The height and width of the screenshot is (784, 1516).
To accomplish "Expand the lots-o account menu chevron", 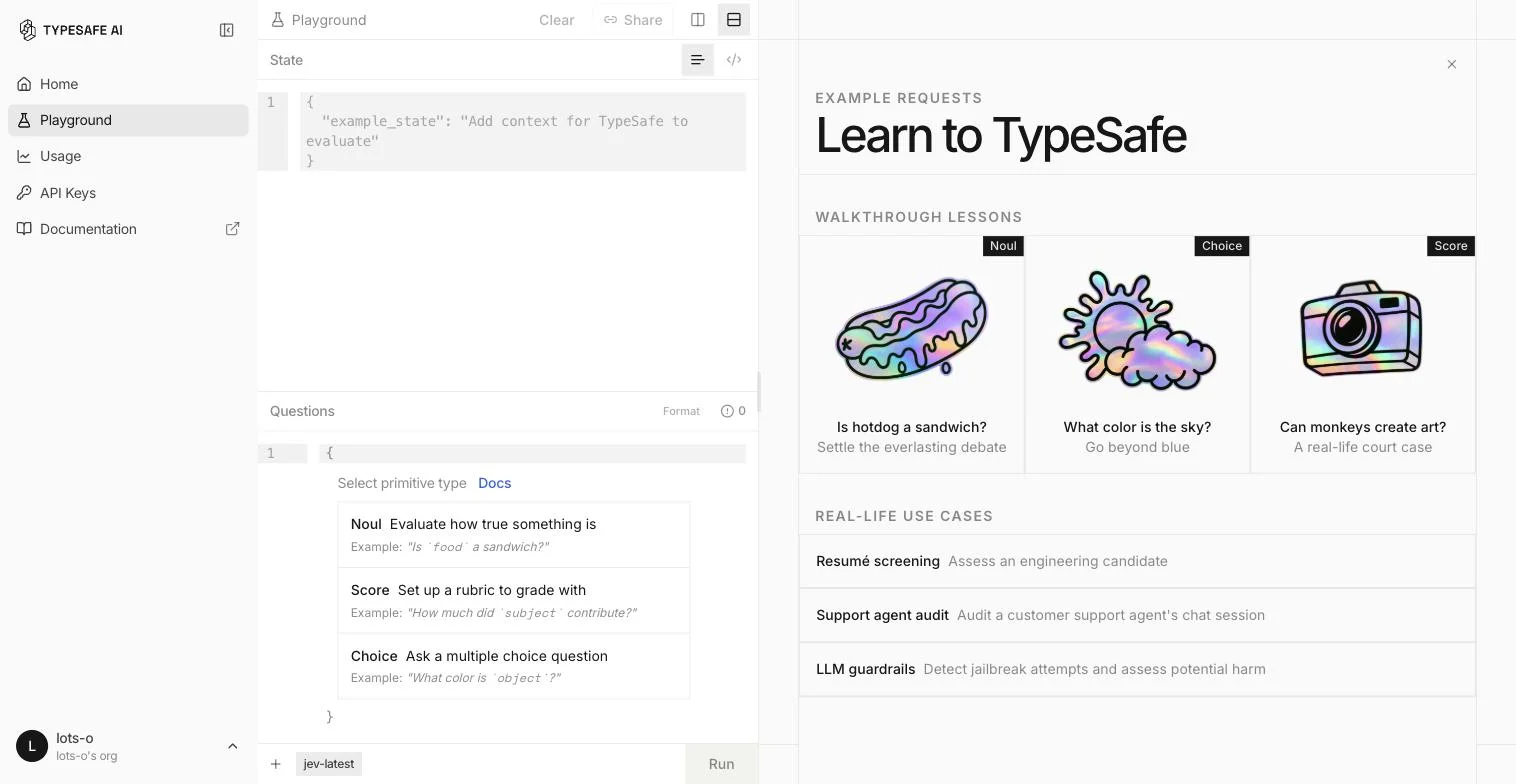I will pyautogui.click(x=232, y=746).
